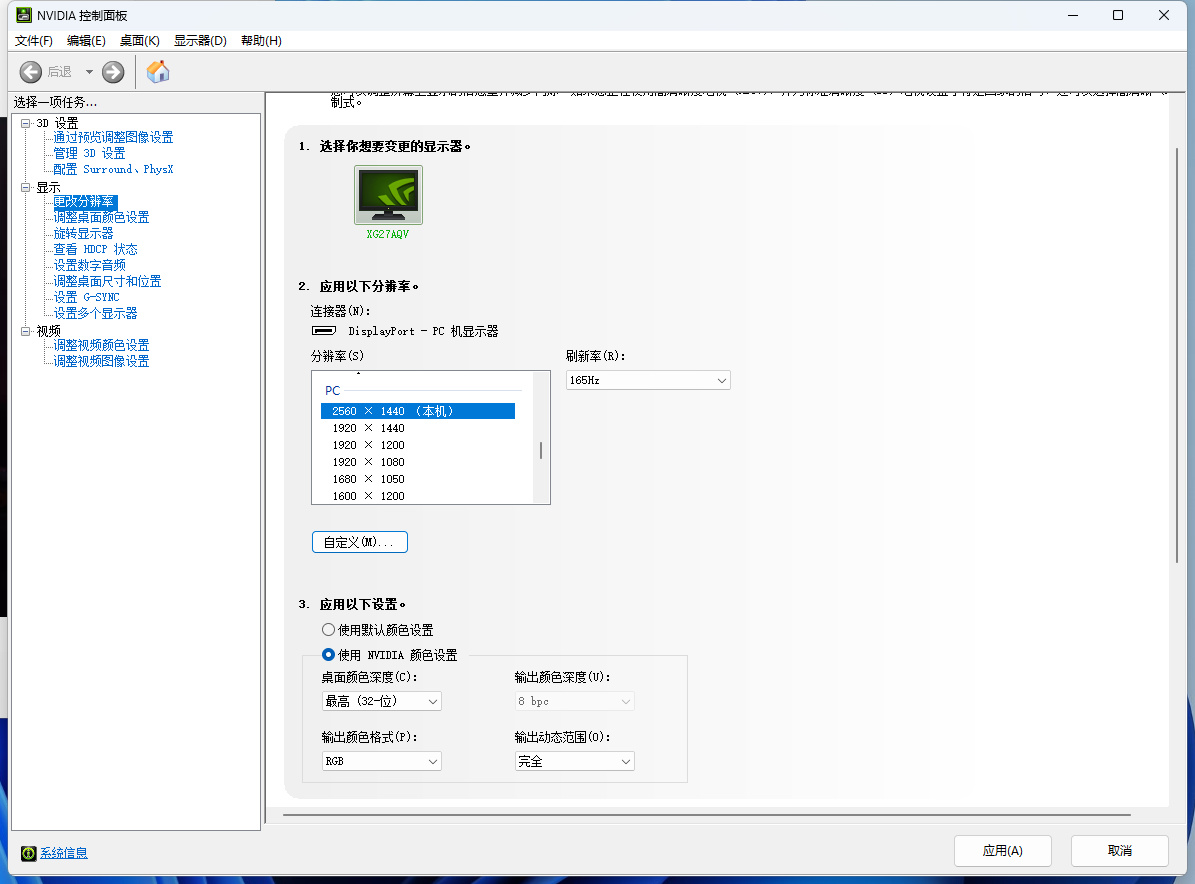Collapse the 3D 设置 tree node

pyautogui.click(x=25, y=123)
